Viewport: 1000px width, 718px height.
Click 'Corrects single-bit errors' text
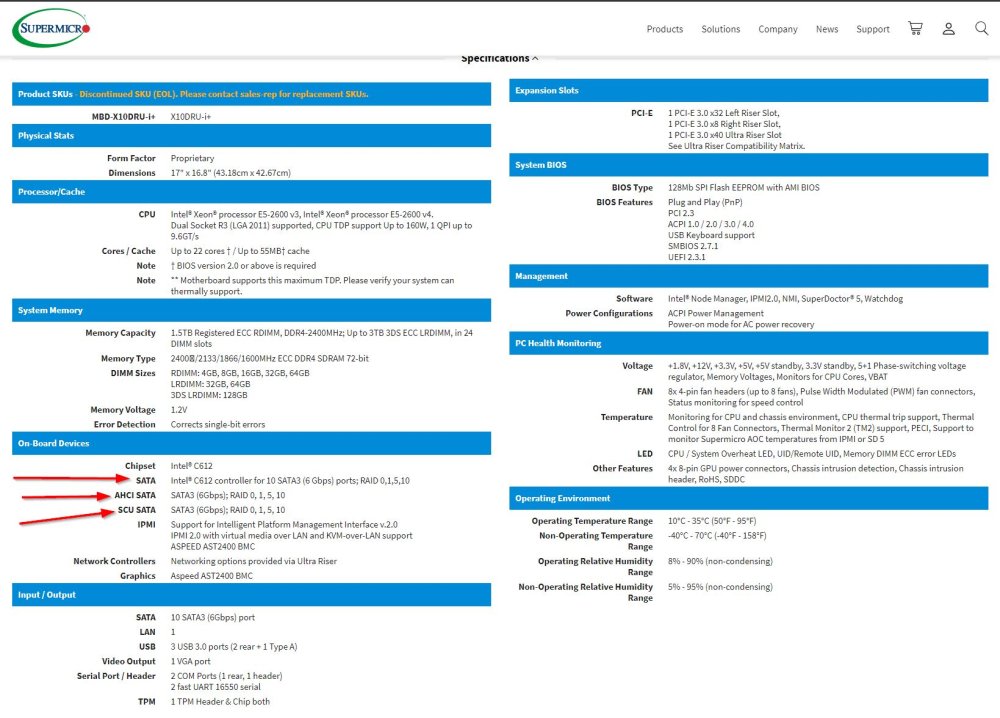pyautogui.click(x=217, y=424)
